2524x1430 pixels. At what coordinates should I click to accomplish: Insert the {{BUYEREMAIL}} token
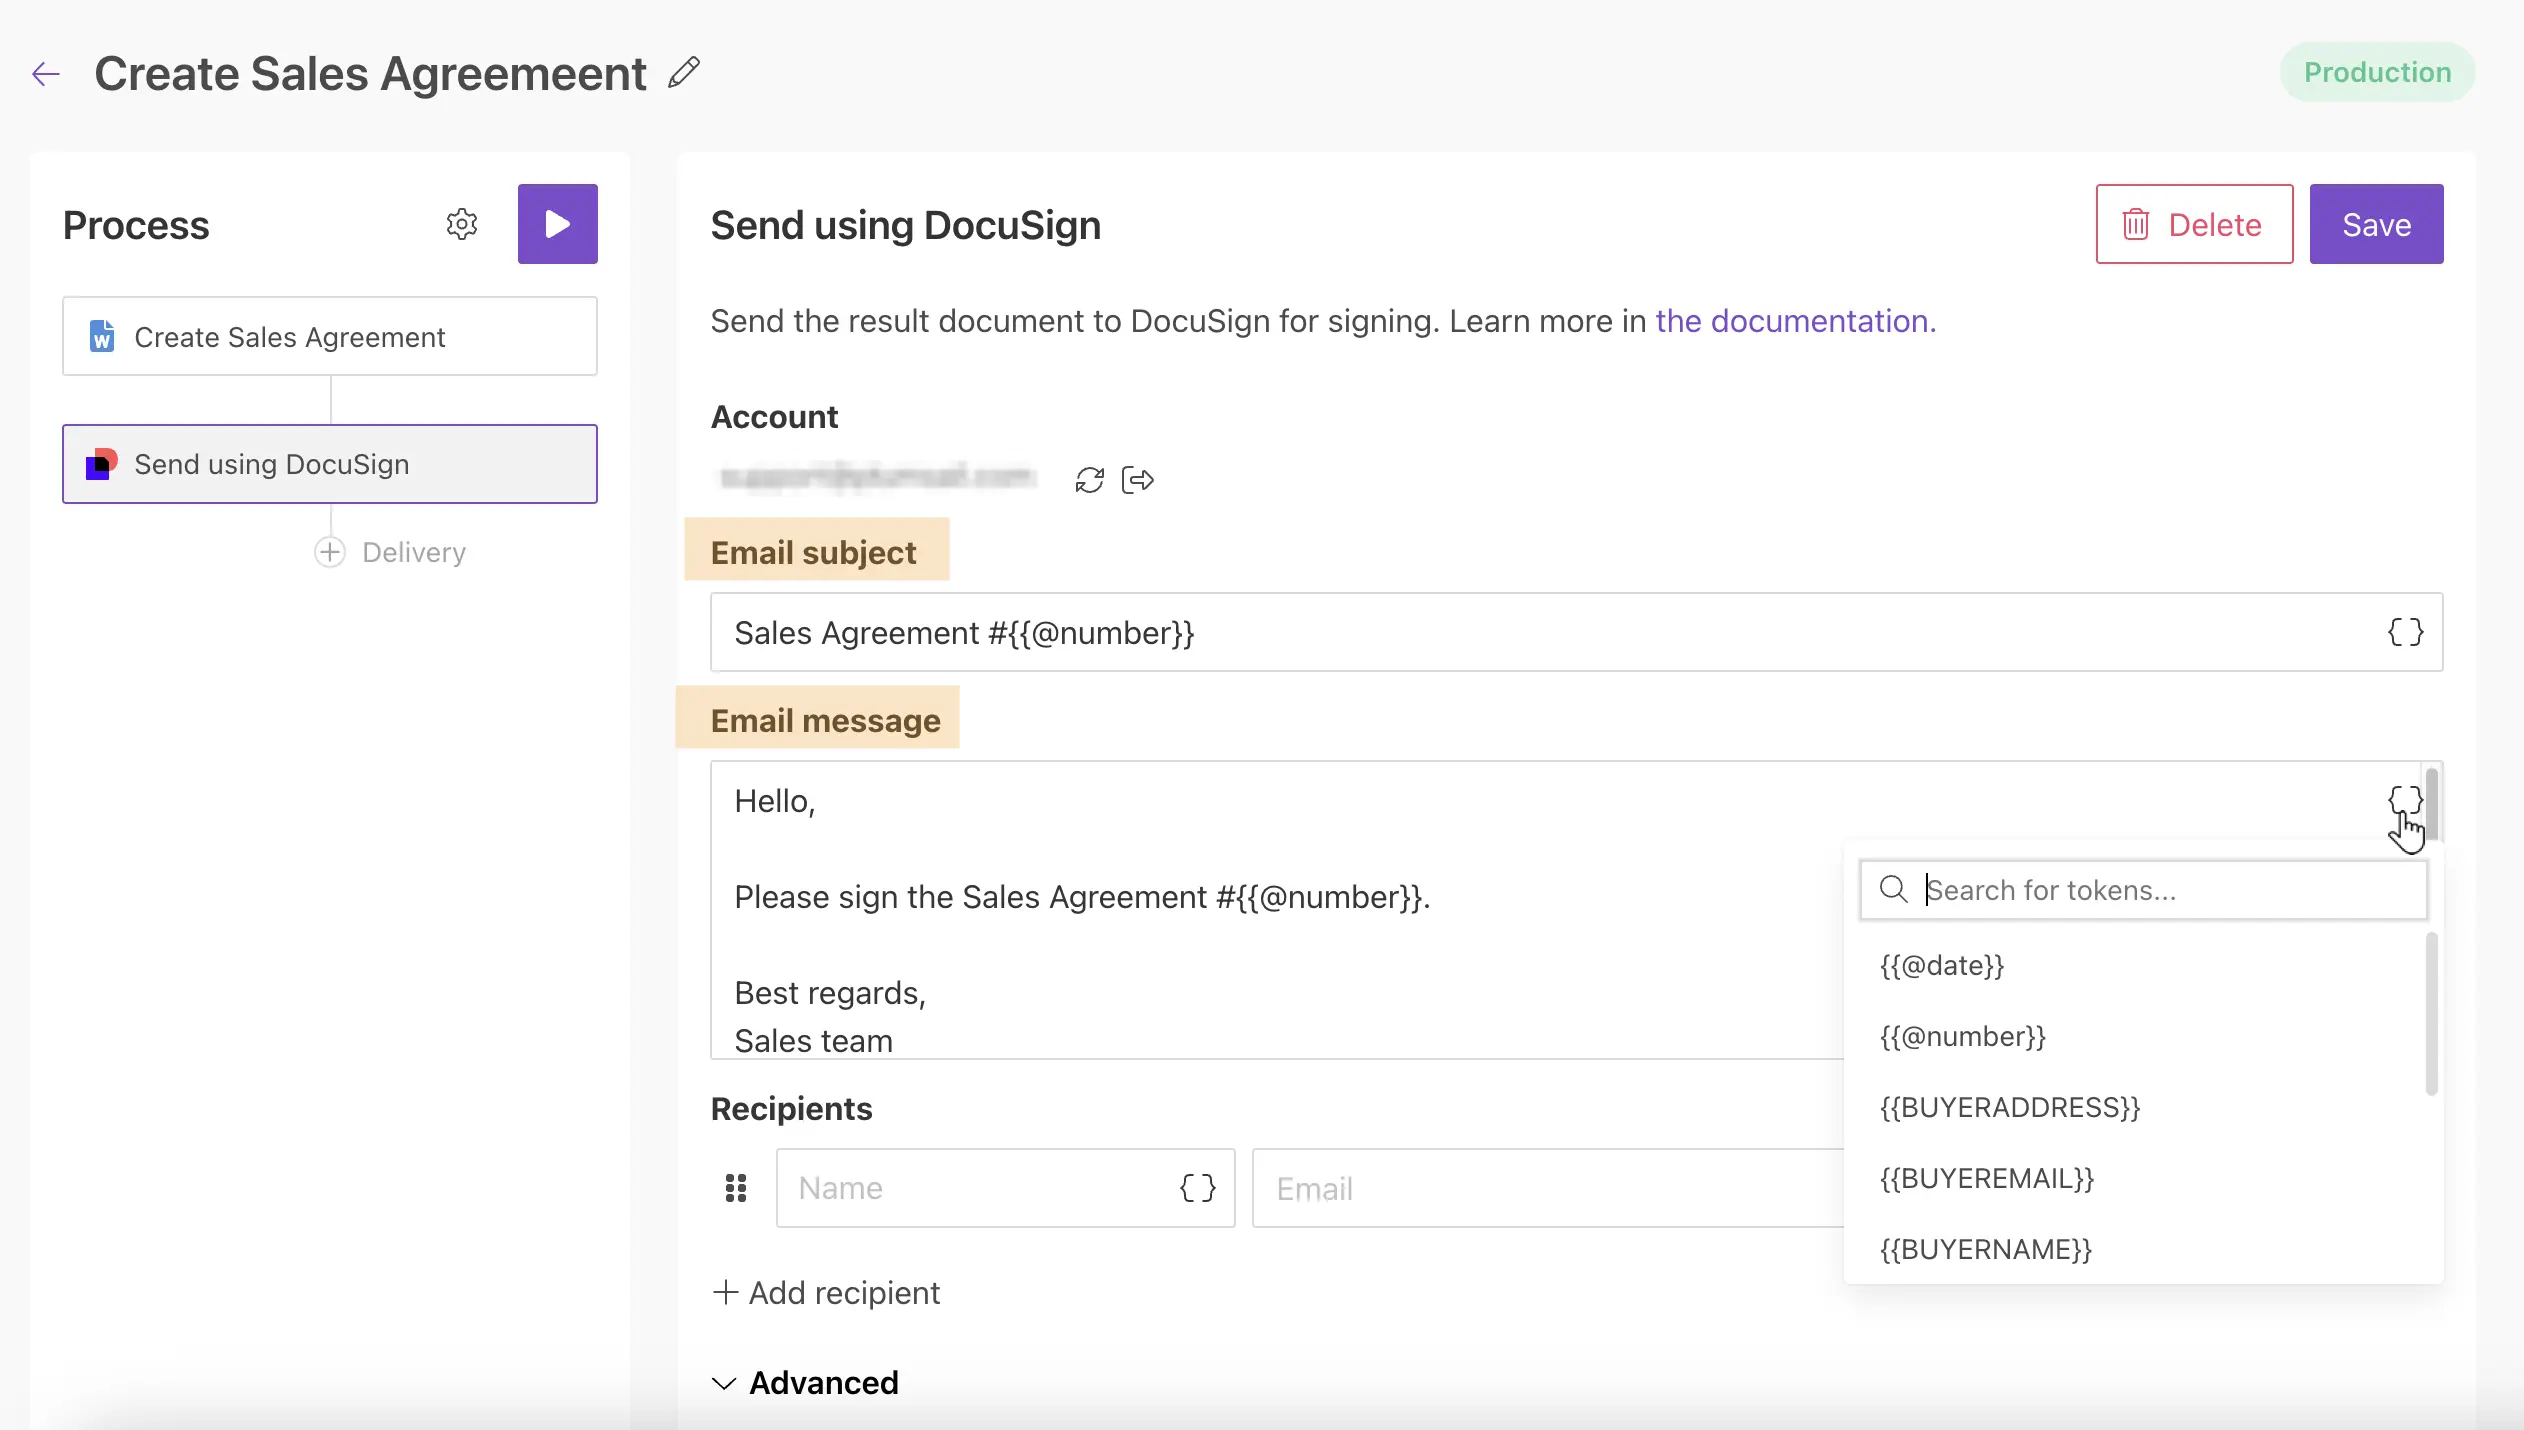1987,1179
